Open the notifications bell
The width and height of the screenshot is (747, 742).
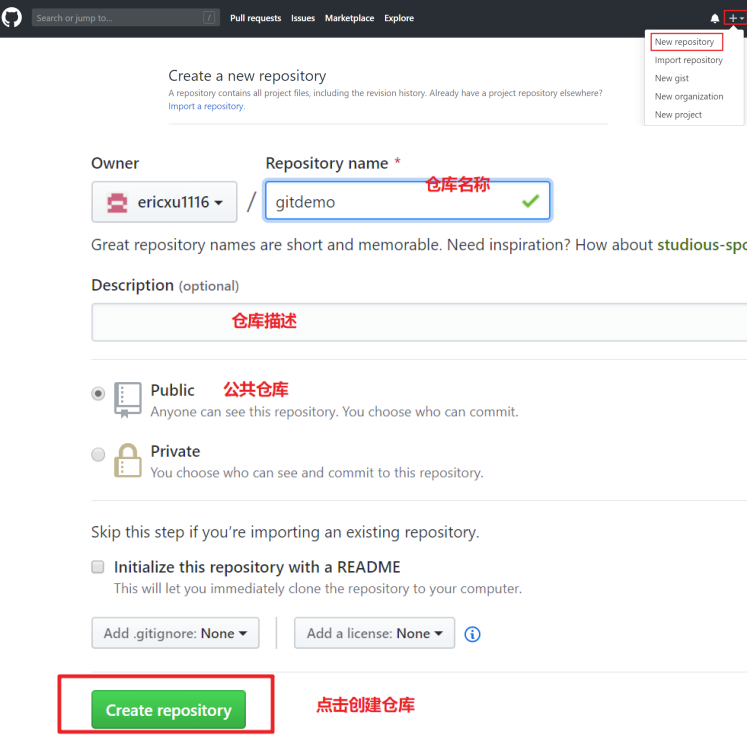click(x=715, y=19)
